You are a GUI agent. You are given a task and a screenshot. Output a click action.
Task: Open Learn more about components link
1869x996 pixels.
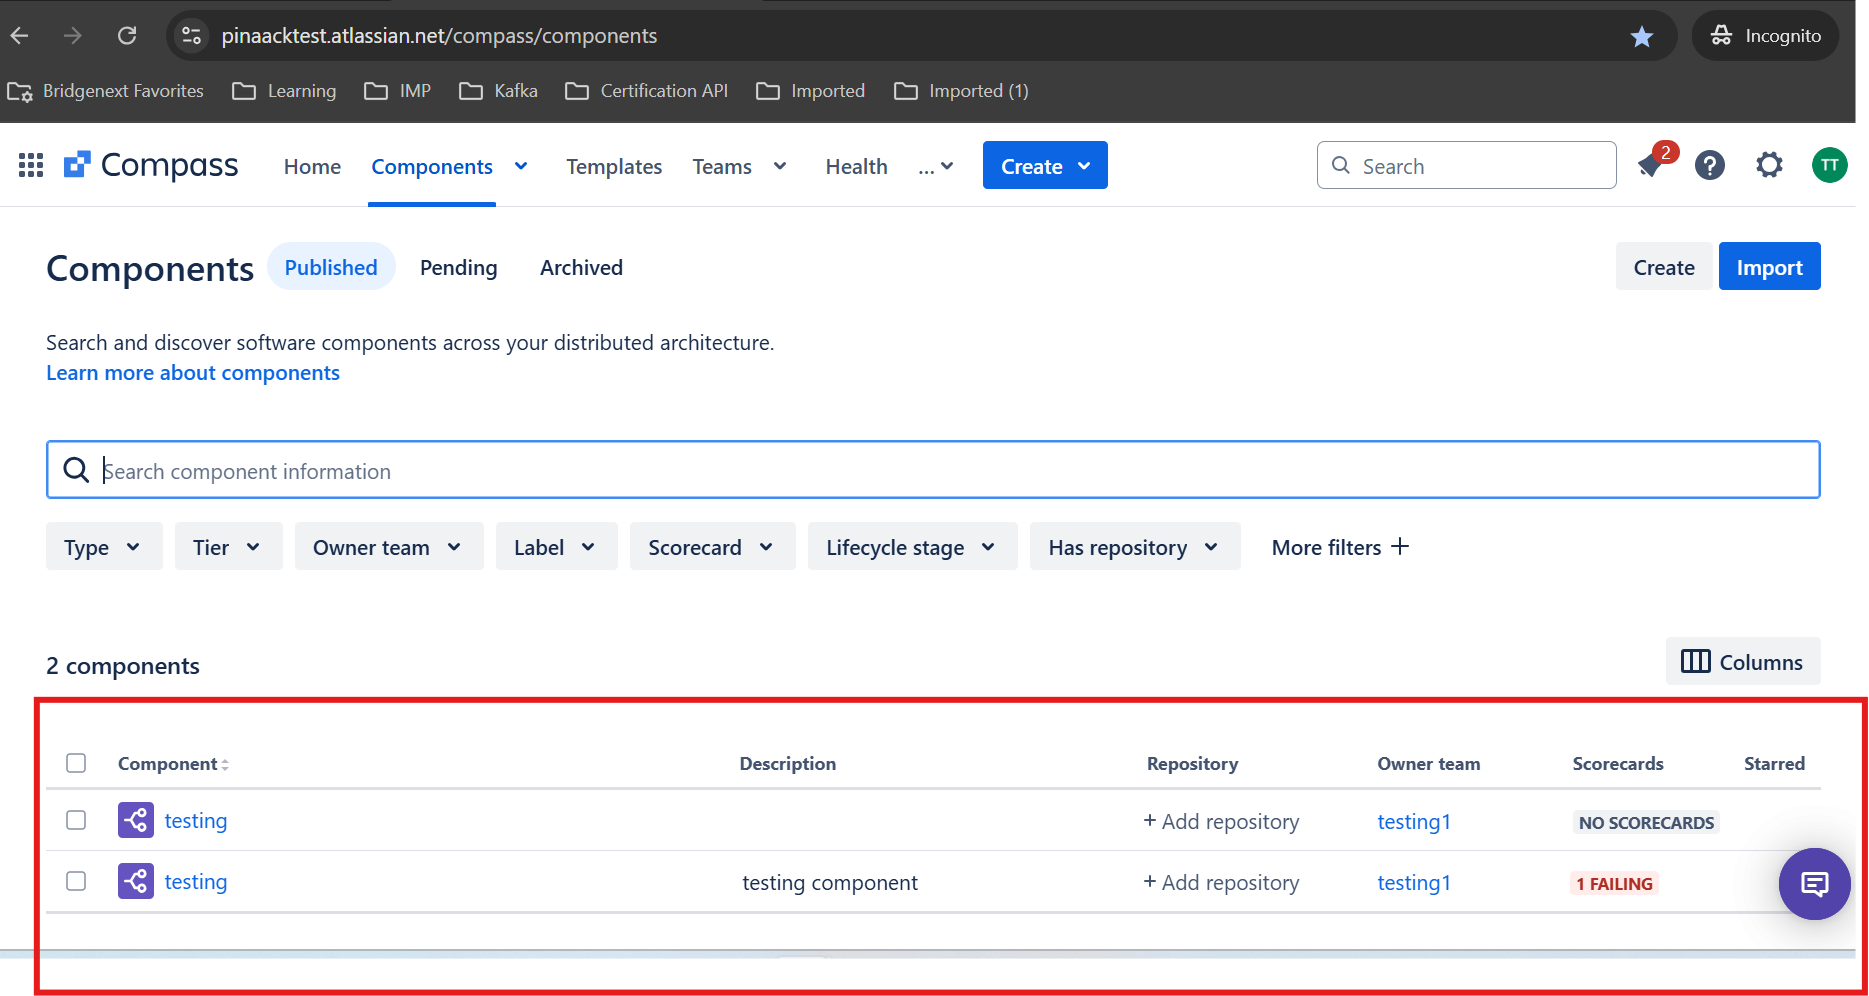click(x=193, y=373)
